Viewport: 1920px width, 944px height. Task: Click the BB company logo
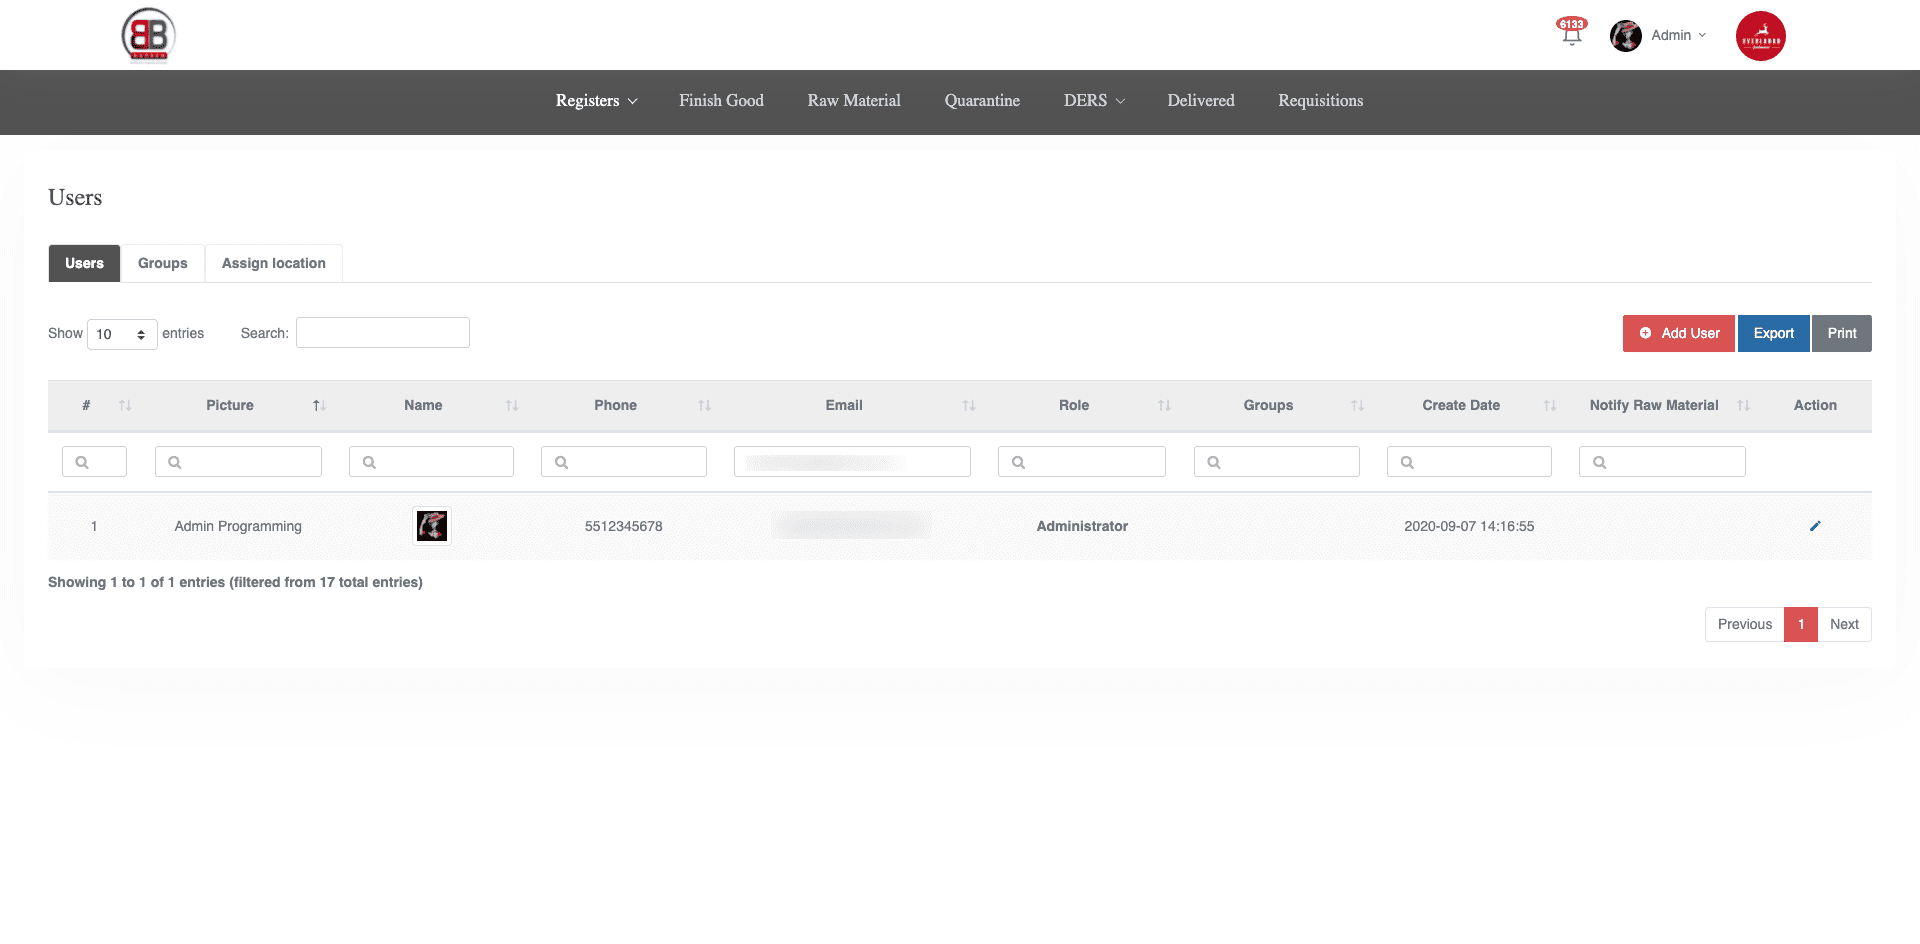148,35
